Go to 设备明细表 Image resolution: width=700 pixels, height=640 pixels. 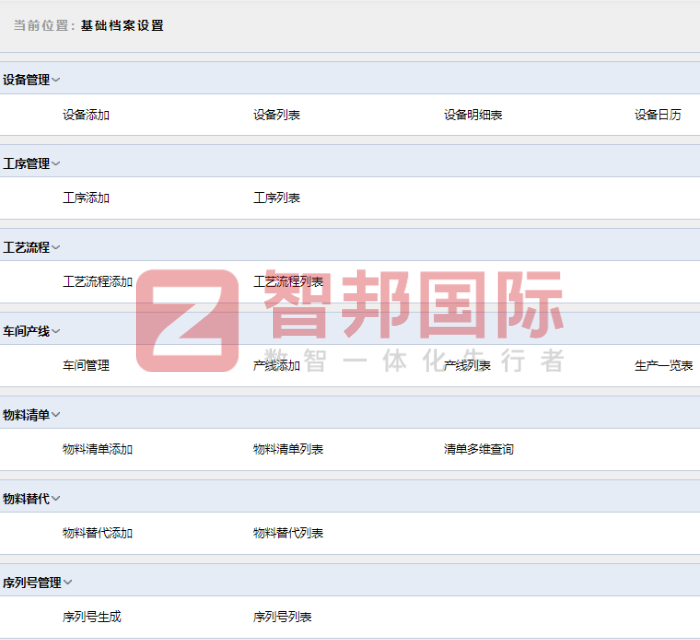[473, 115]
